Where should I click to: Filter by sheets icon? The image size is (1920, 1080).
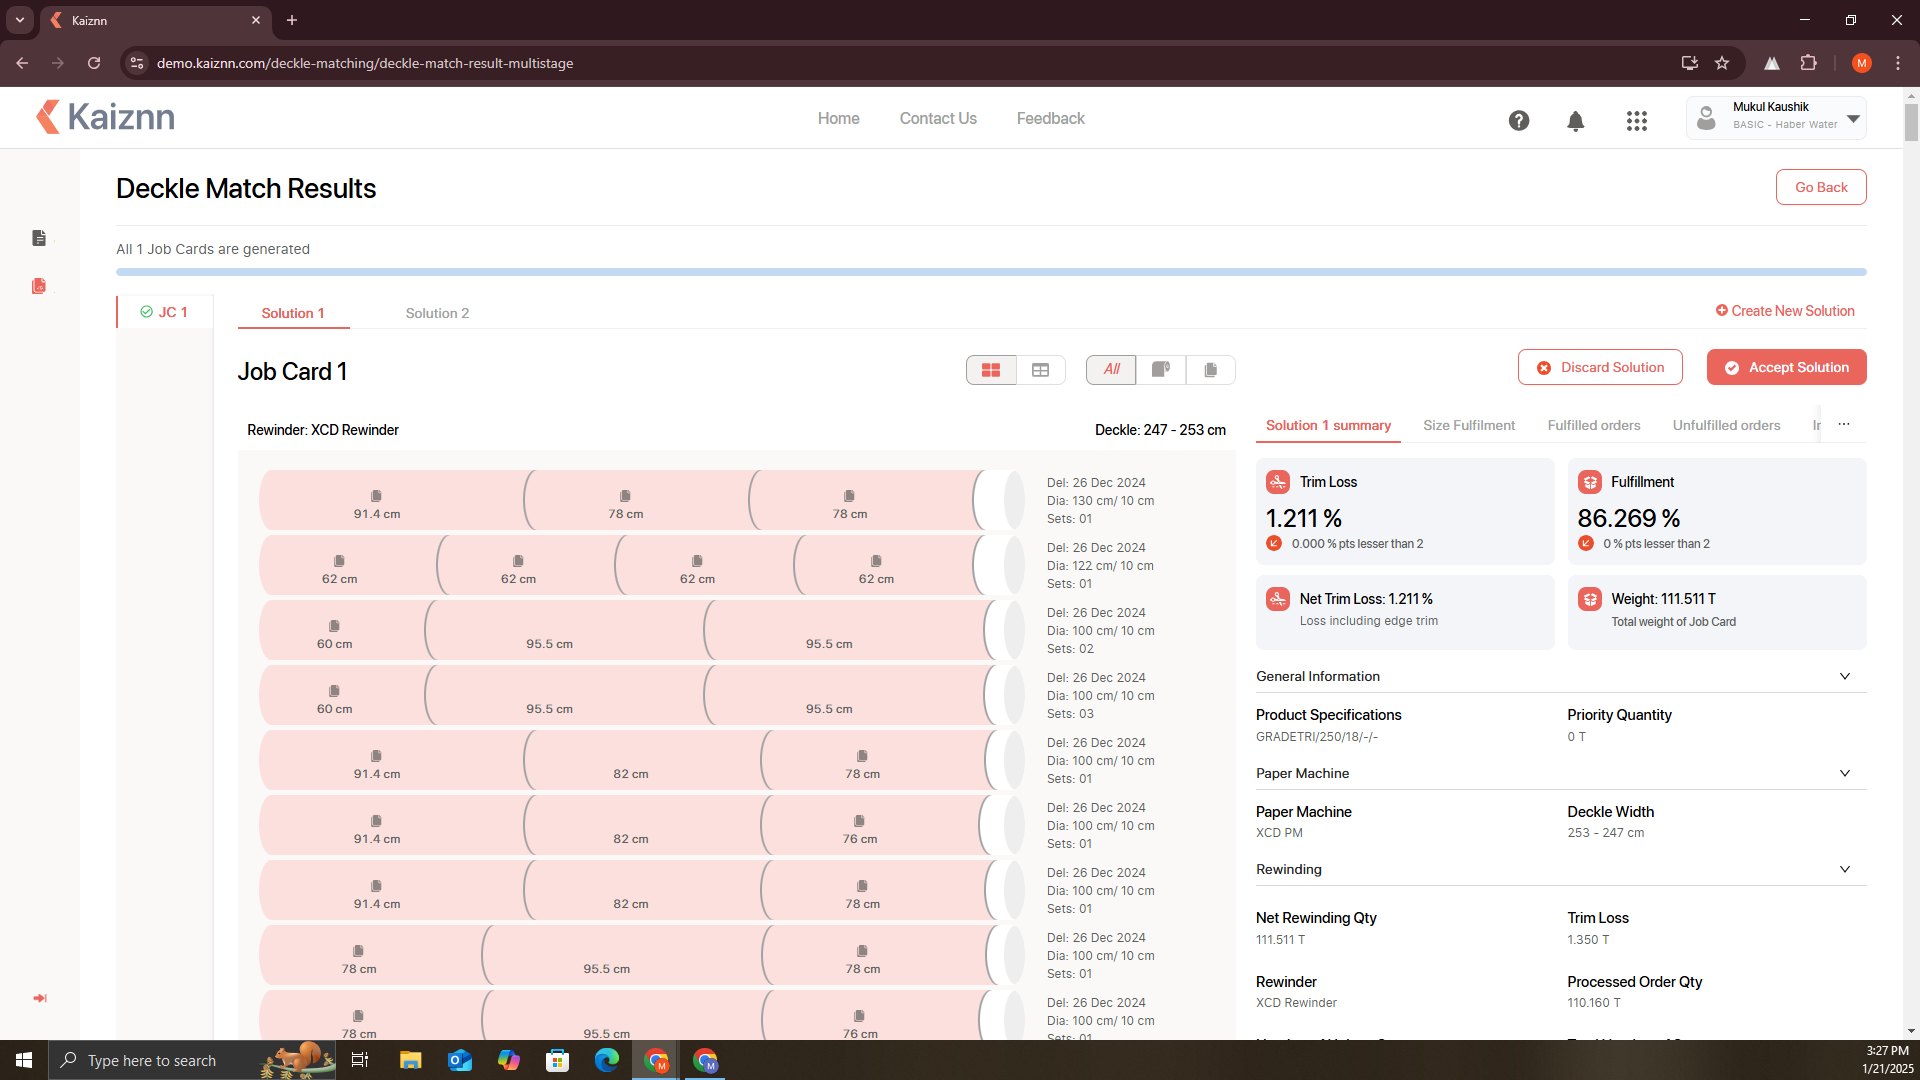1210,370
